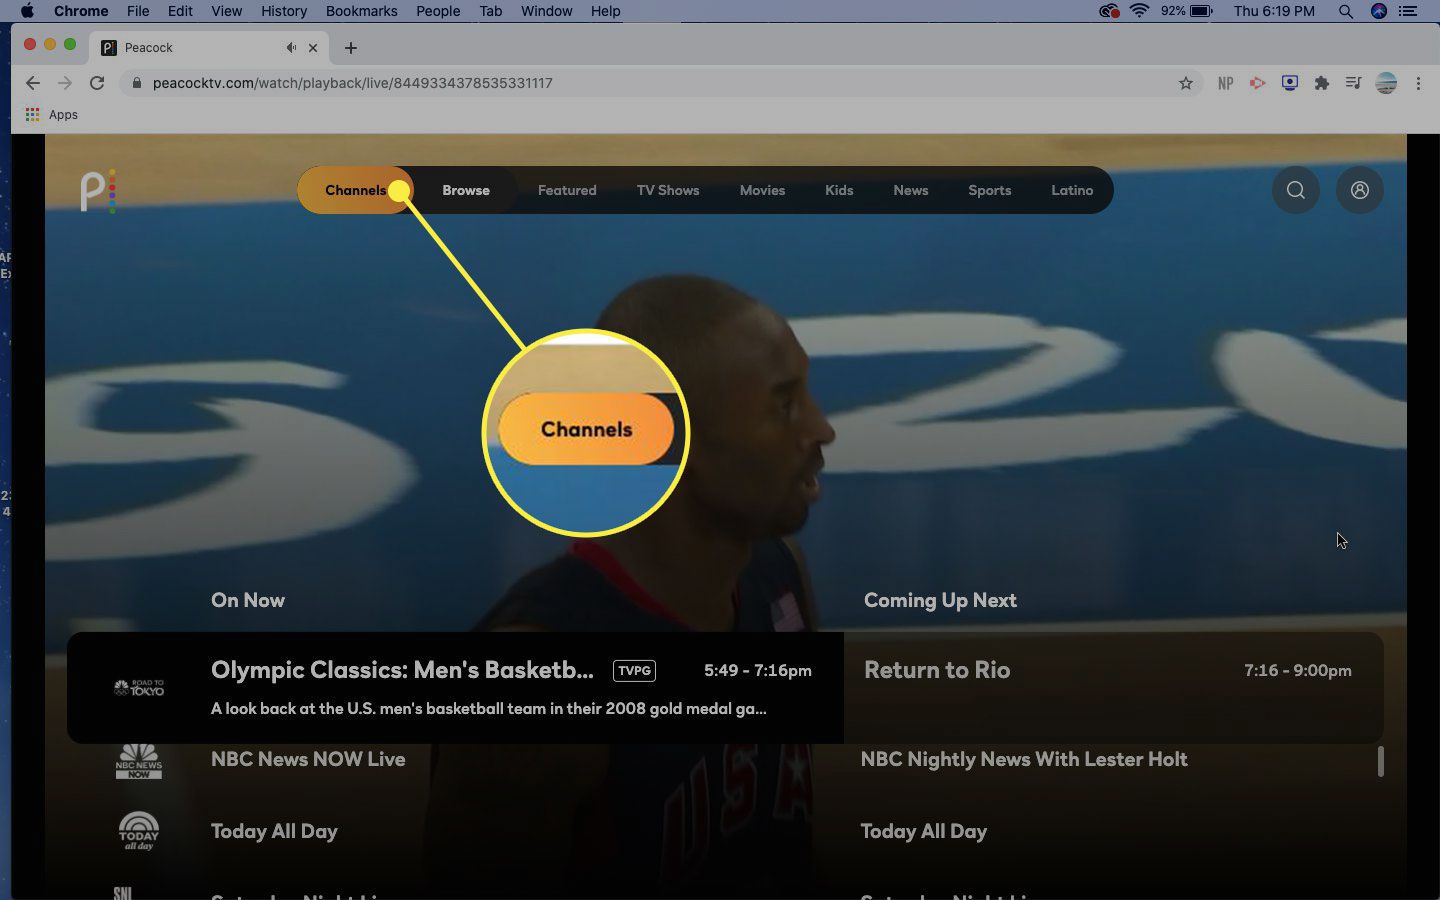Open the Siri icon in menu bar
Image resolution: width=1440 pixels, height=900 pixels.
click(1378, 11)
